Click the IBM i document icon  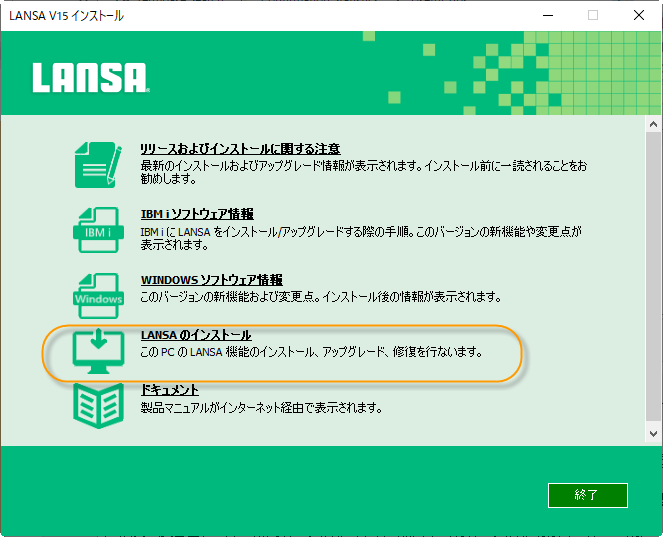pos(98,230)
